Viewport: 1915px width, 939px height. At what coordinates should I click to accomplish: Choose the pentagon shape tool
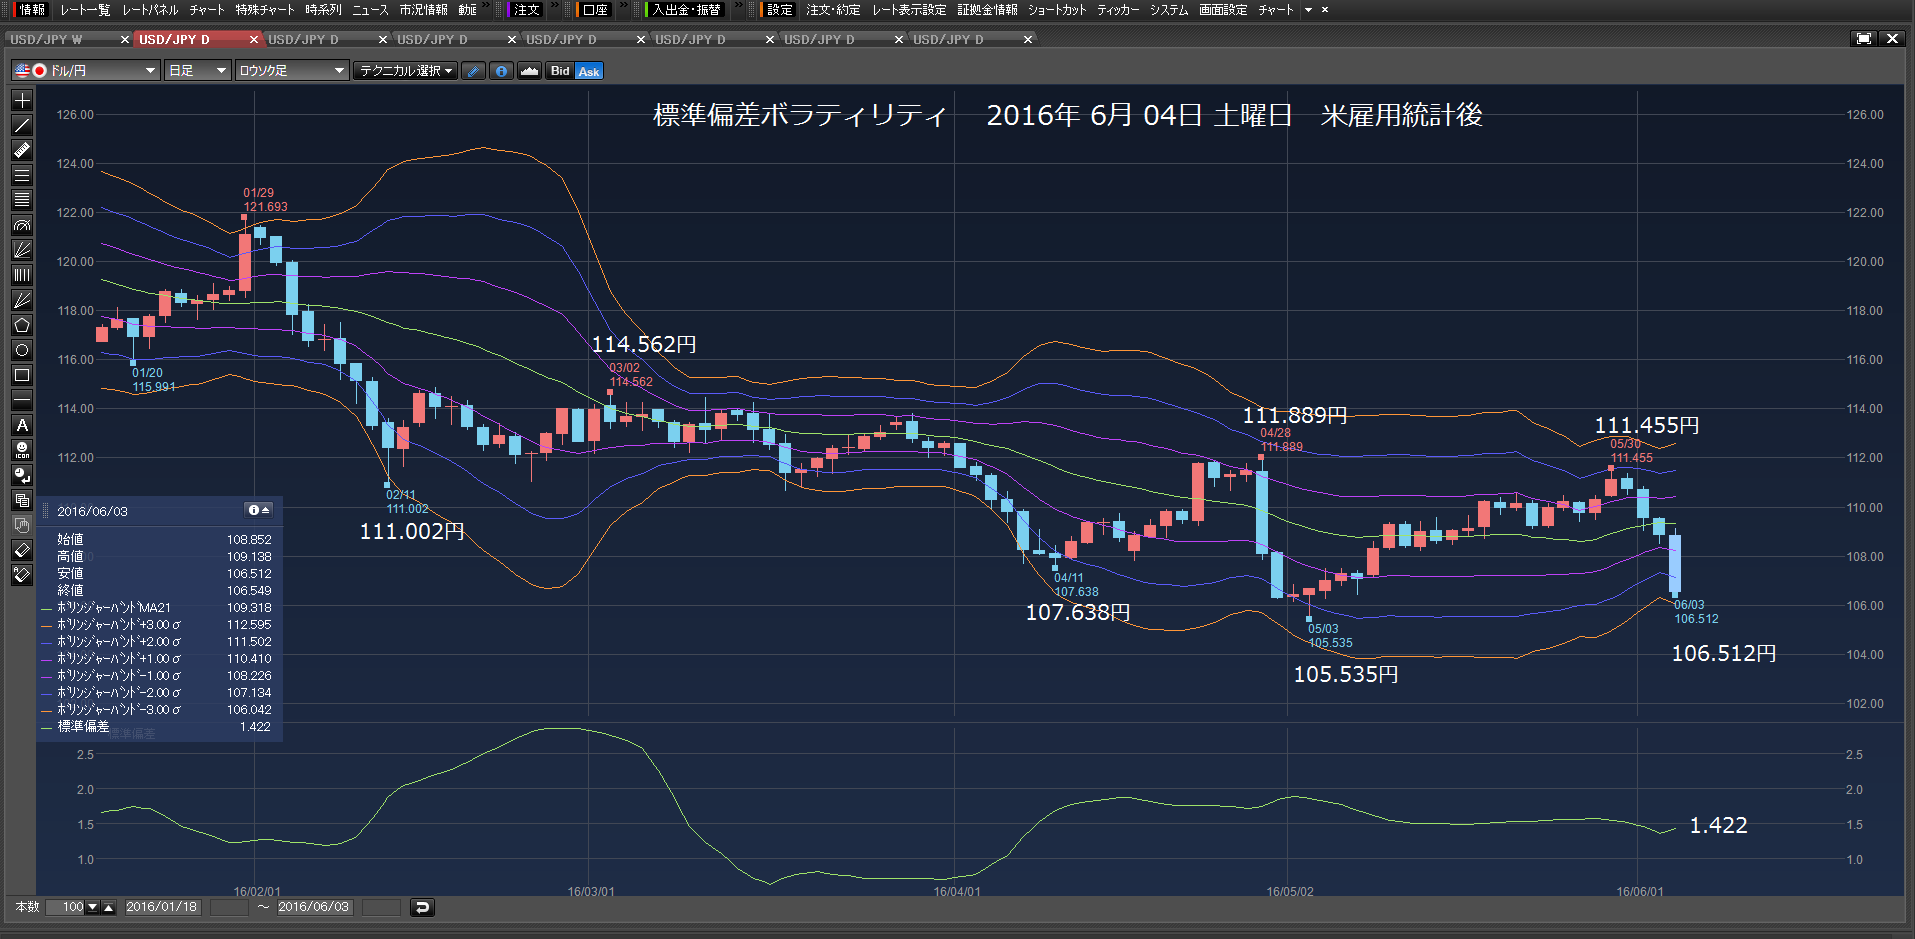coord(22,325)
